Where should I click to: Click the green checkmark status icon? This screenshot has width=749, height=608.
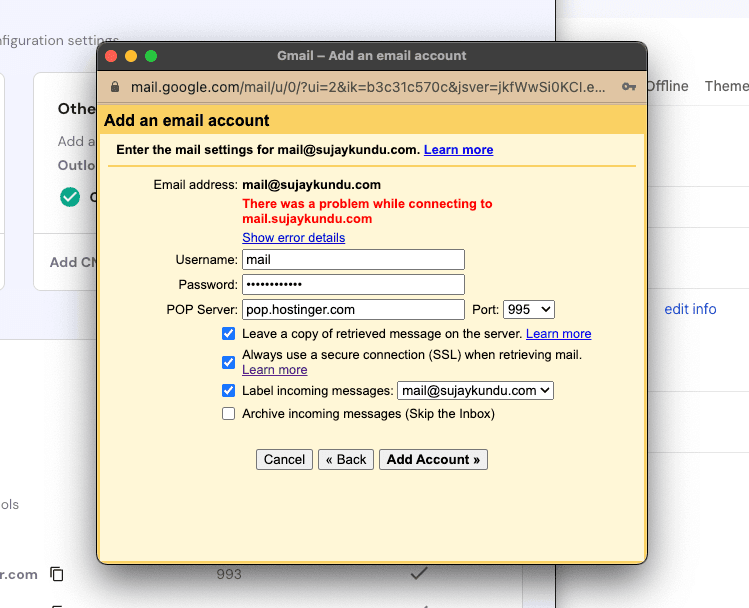tap(70, 197)
